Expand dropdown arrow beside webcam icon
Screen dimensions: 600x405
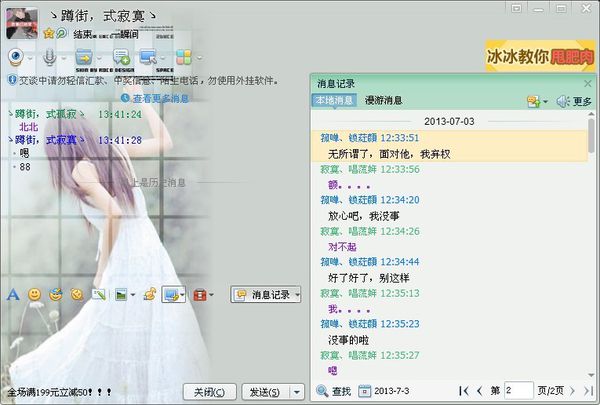(30, 59)
